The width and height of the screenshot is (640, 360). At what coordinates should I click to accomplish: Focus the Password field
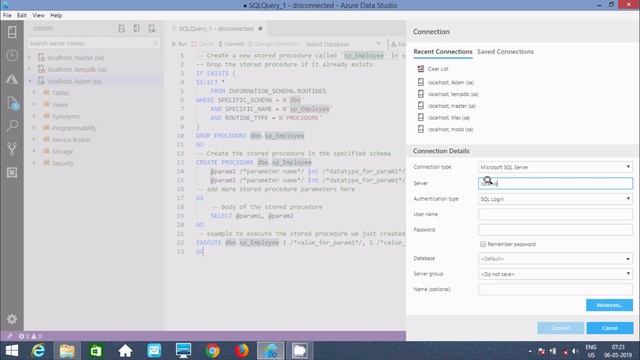(x=555, y=230)
